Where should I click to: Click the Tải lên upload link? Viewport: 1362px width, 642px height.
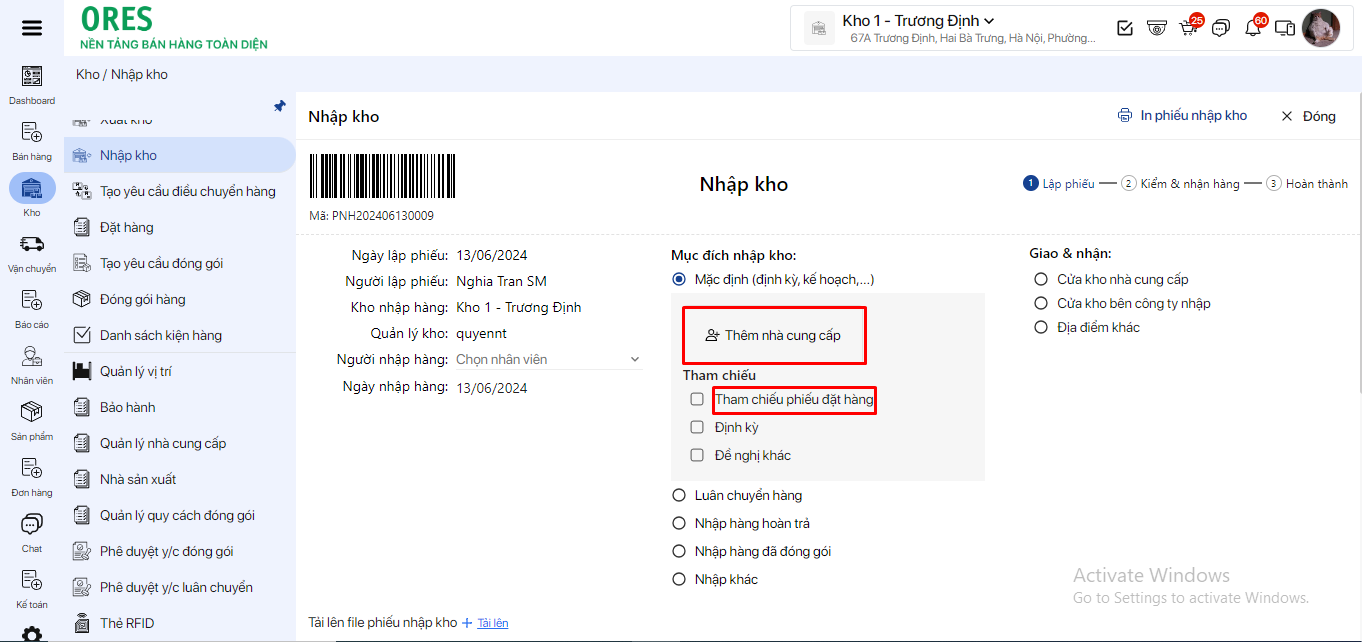click(492, 623)
